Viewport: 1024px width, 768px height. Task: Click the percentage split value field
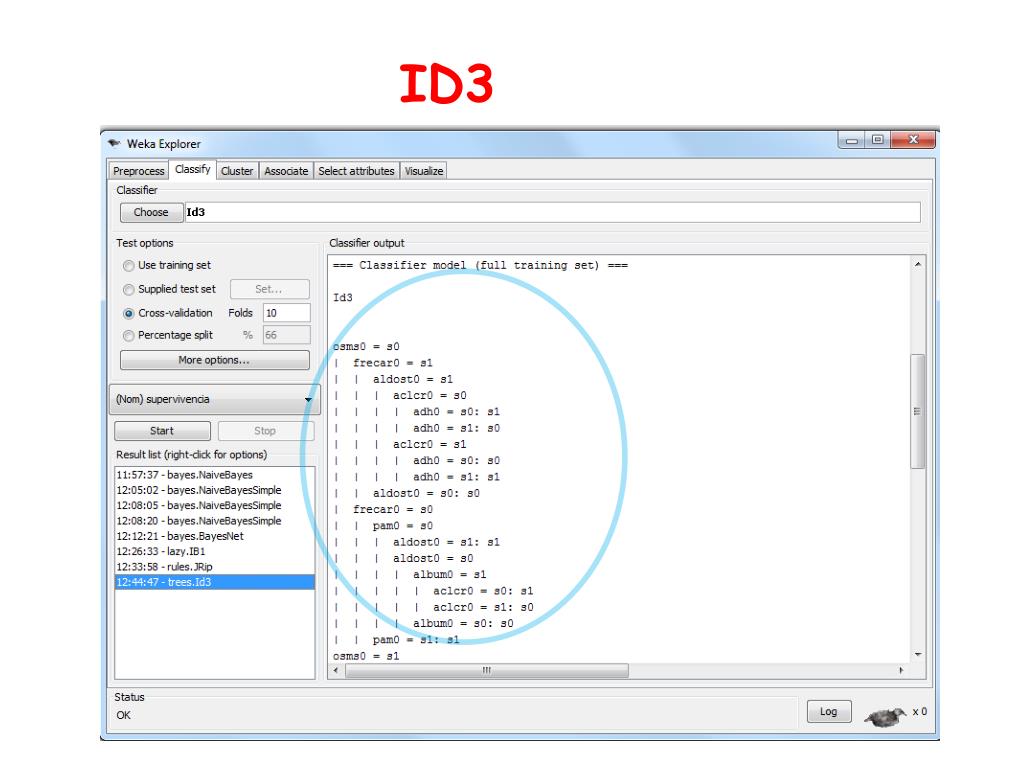pos(287,336)
